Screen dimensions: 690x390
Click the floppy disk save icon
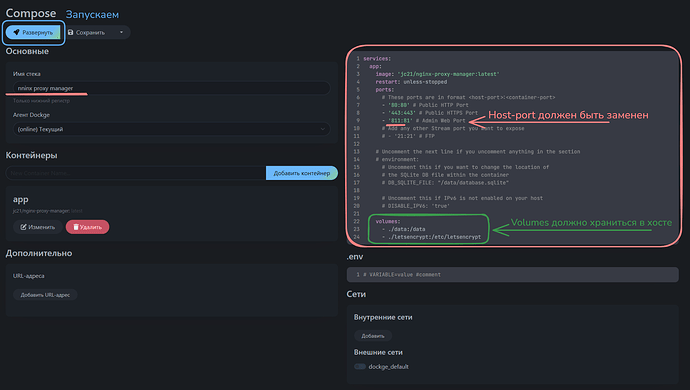[x=70, y=32]
